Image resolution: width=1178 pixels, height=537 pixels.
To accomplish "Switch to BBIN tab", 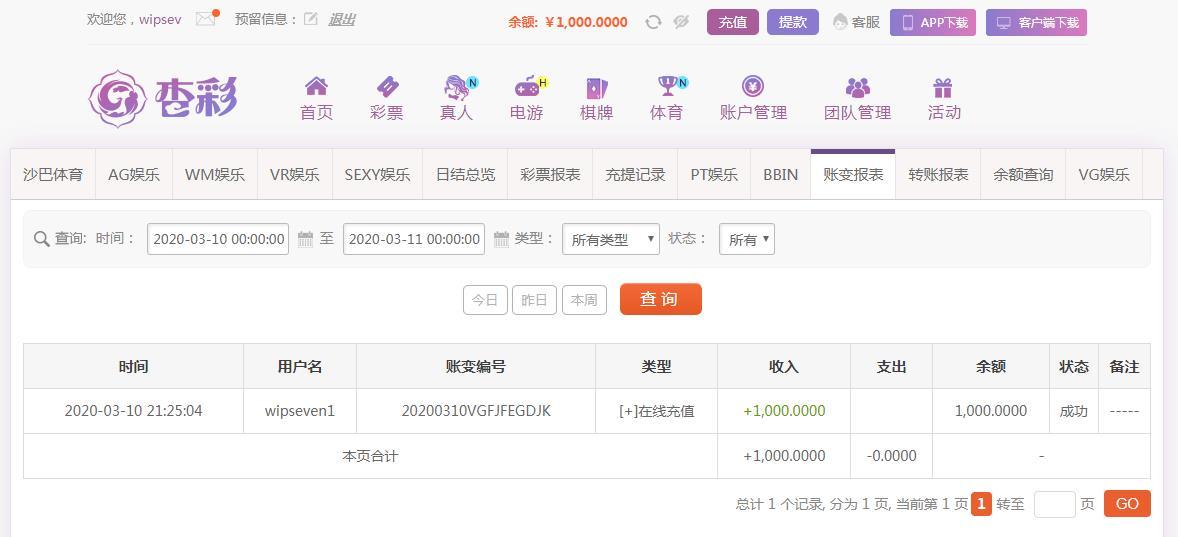I will point(781,175).
